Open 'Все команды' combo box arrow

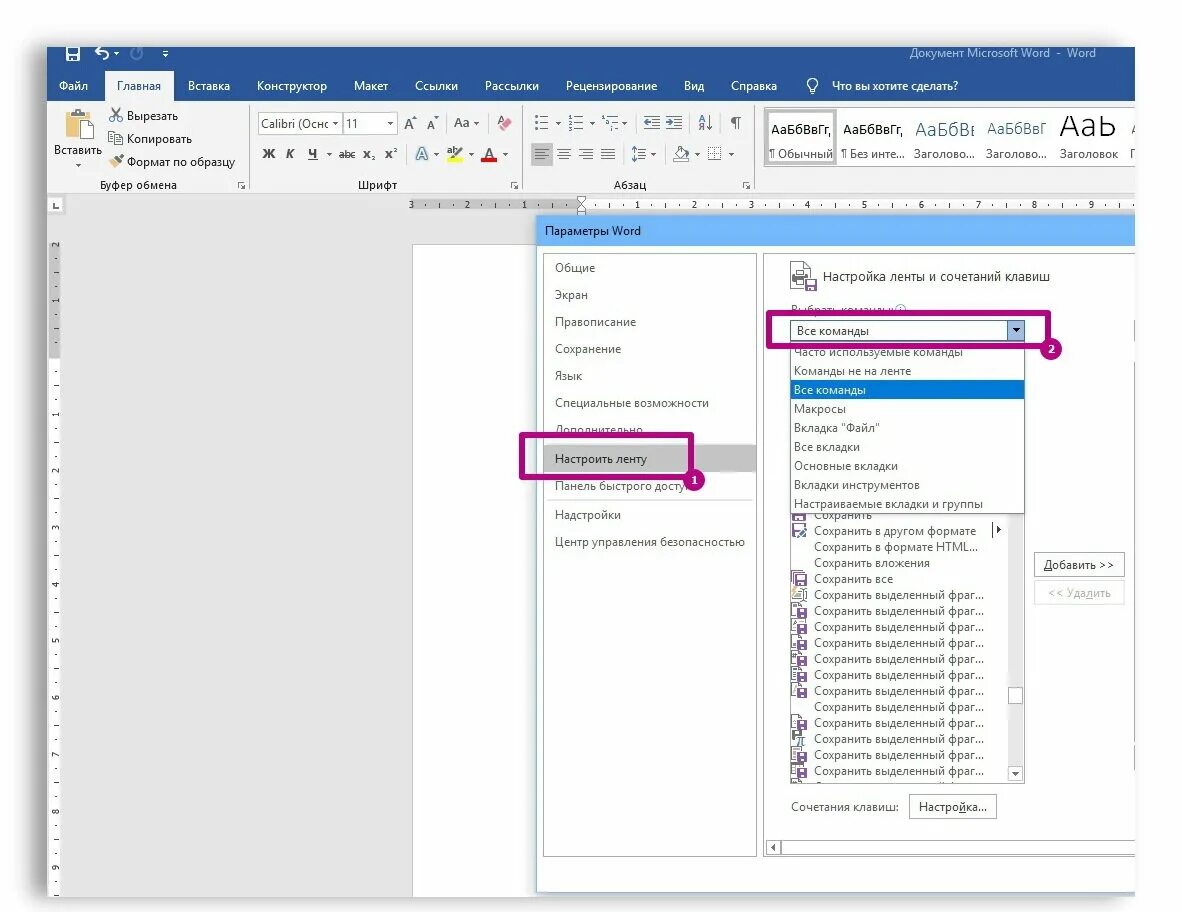coord(1015,330)
